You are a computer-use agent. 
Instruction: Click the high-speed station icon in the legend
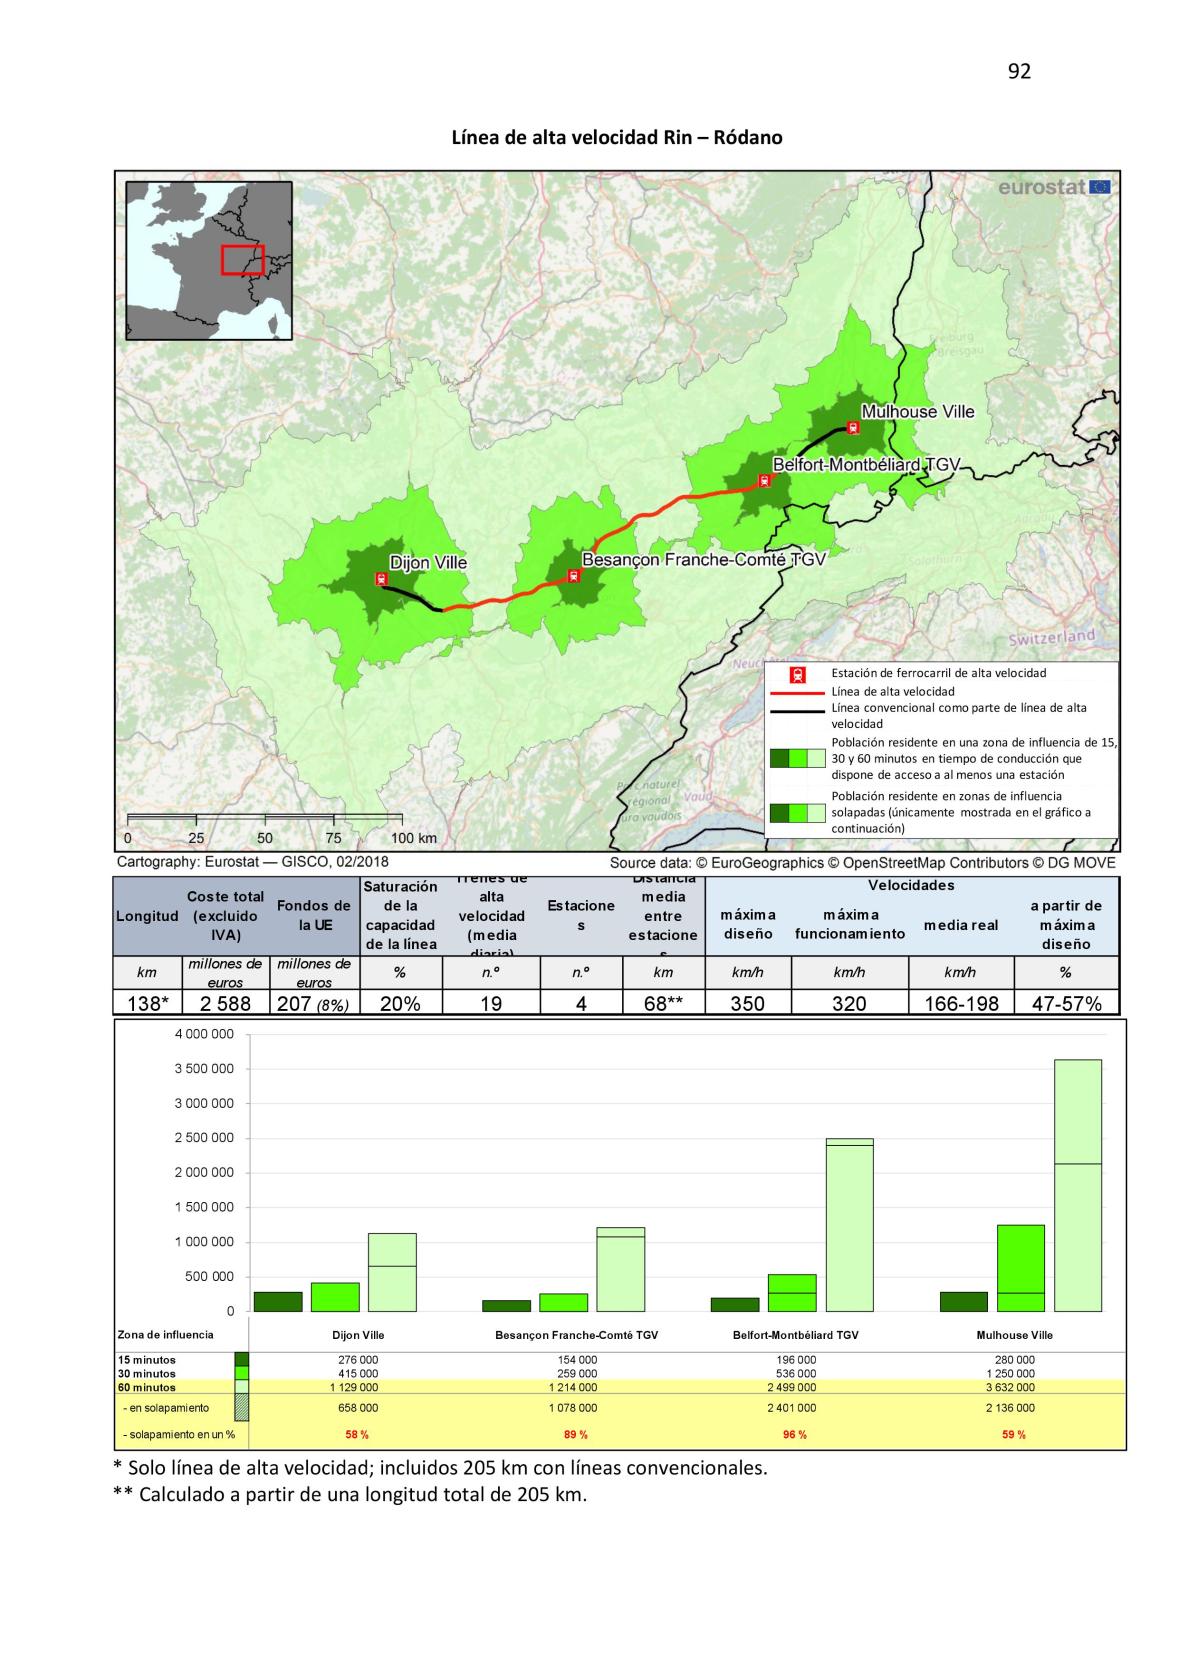(x=798, y=675)
